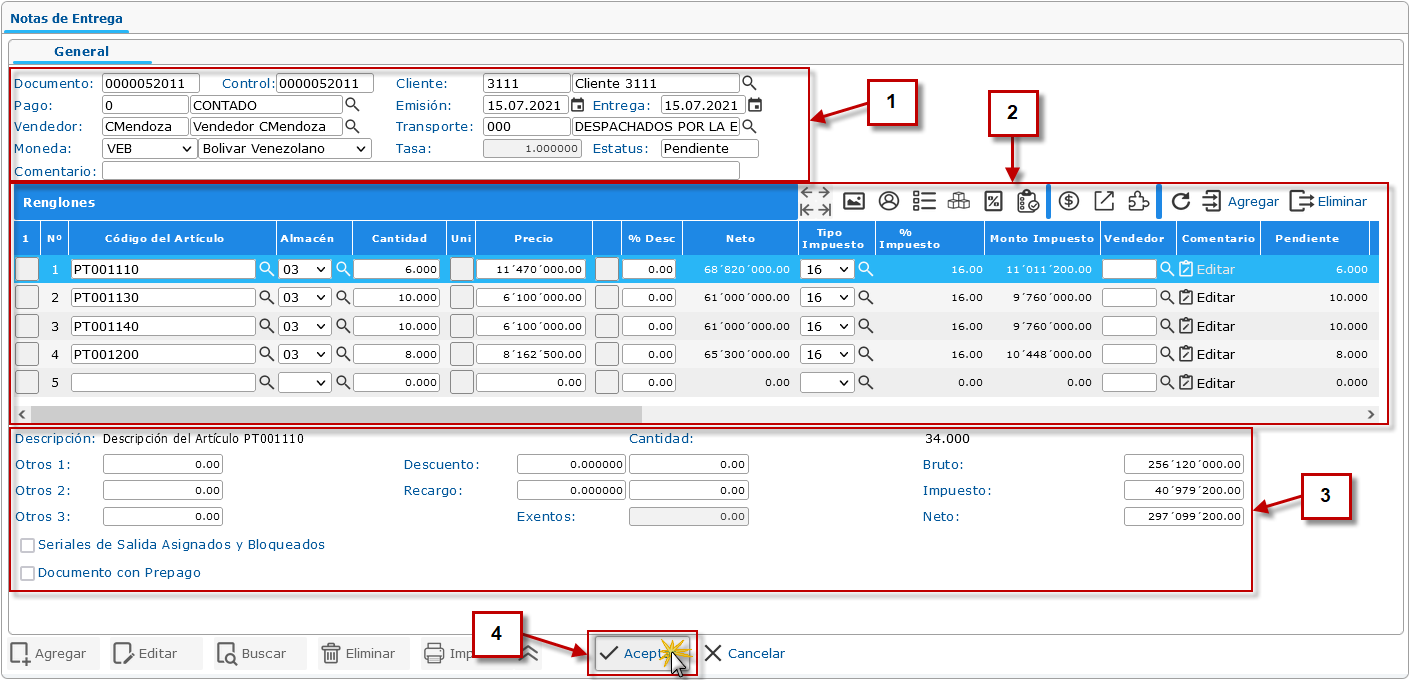Click Eliminar in the Renglones toolbar

pos(1328,201)
